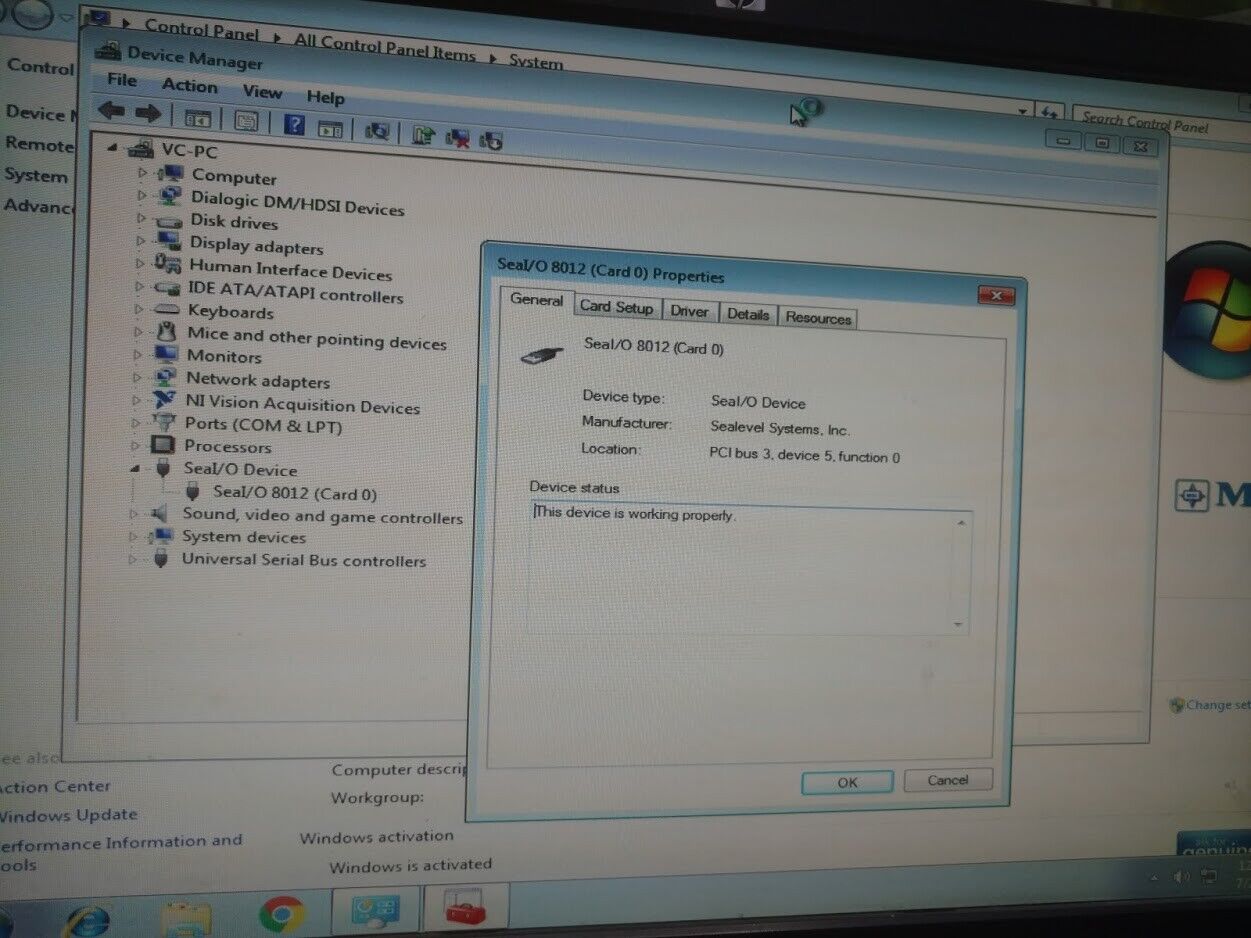Viewport: 1251px width, 938px height.
Task: Click All Control Panel Items in breadcrumb
Action: pos(385,47)
